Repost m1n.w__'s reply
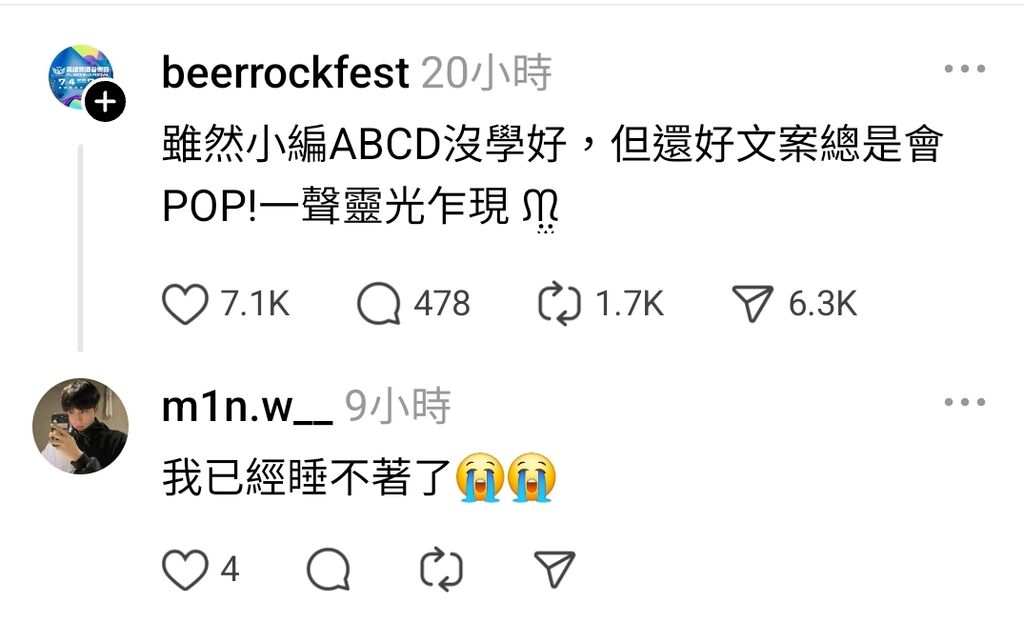Image resolution: width=1024 pixels, height=623 pixels. click(441, 569)
